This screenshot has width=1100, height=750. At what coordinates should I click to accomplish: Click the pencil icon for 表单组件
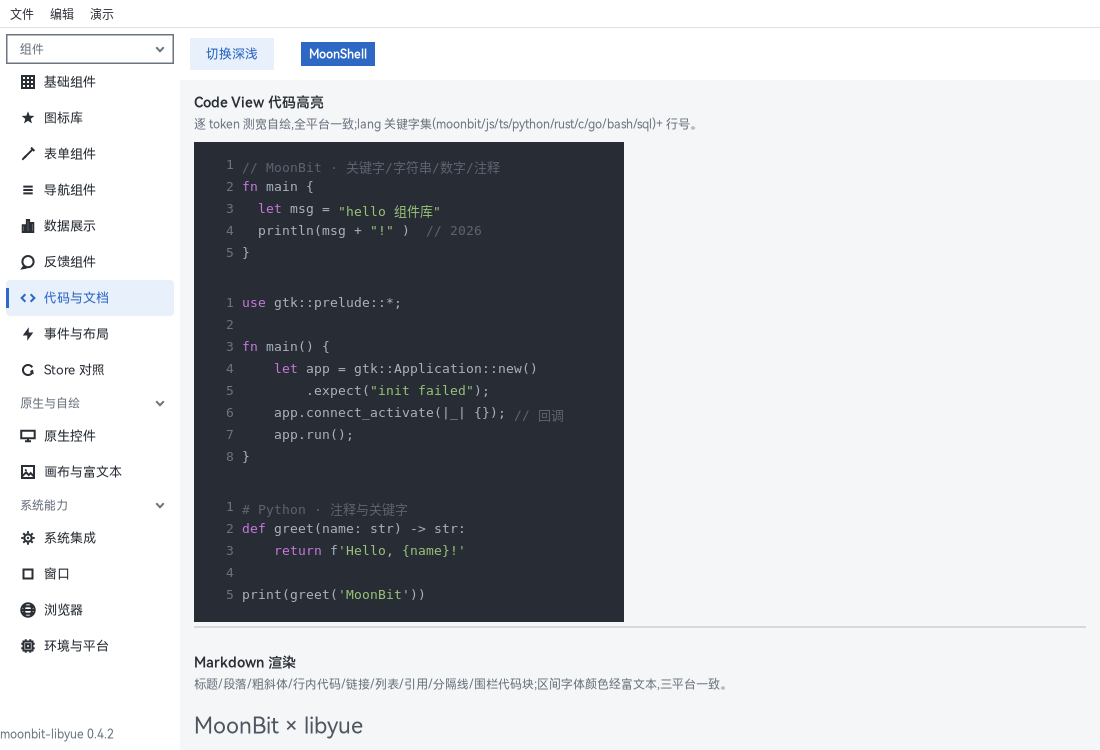tap(28, 154)
